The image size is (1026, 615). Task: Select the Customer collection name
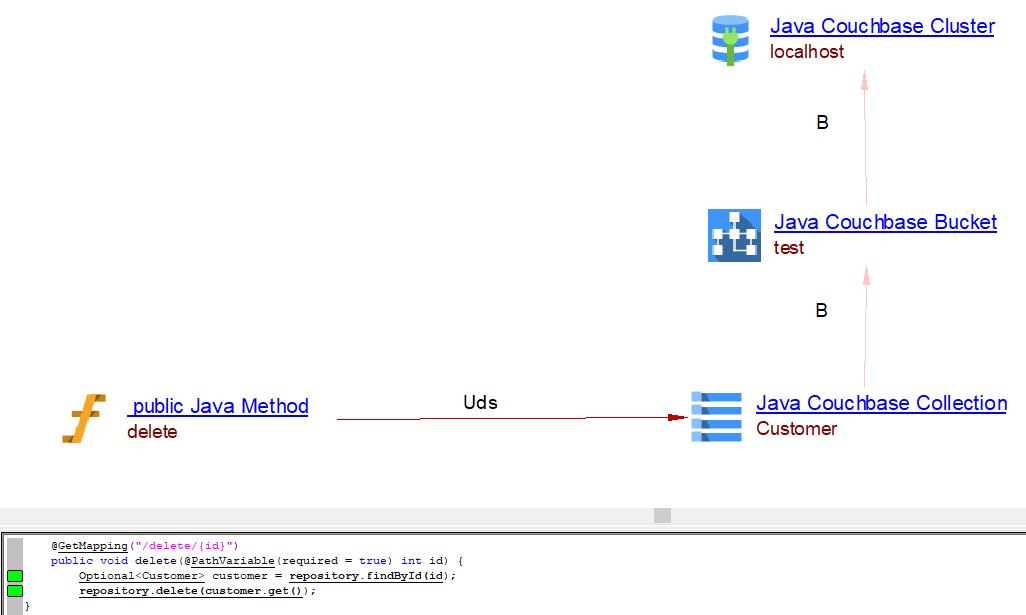click(x=796, y=429)
